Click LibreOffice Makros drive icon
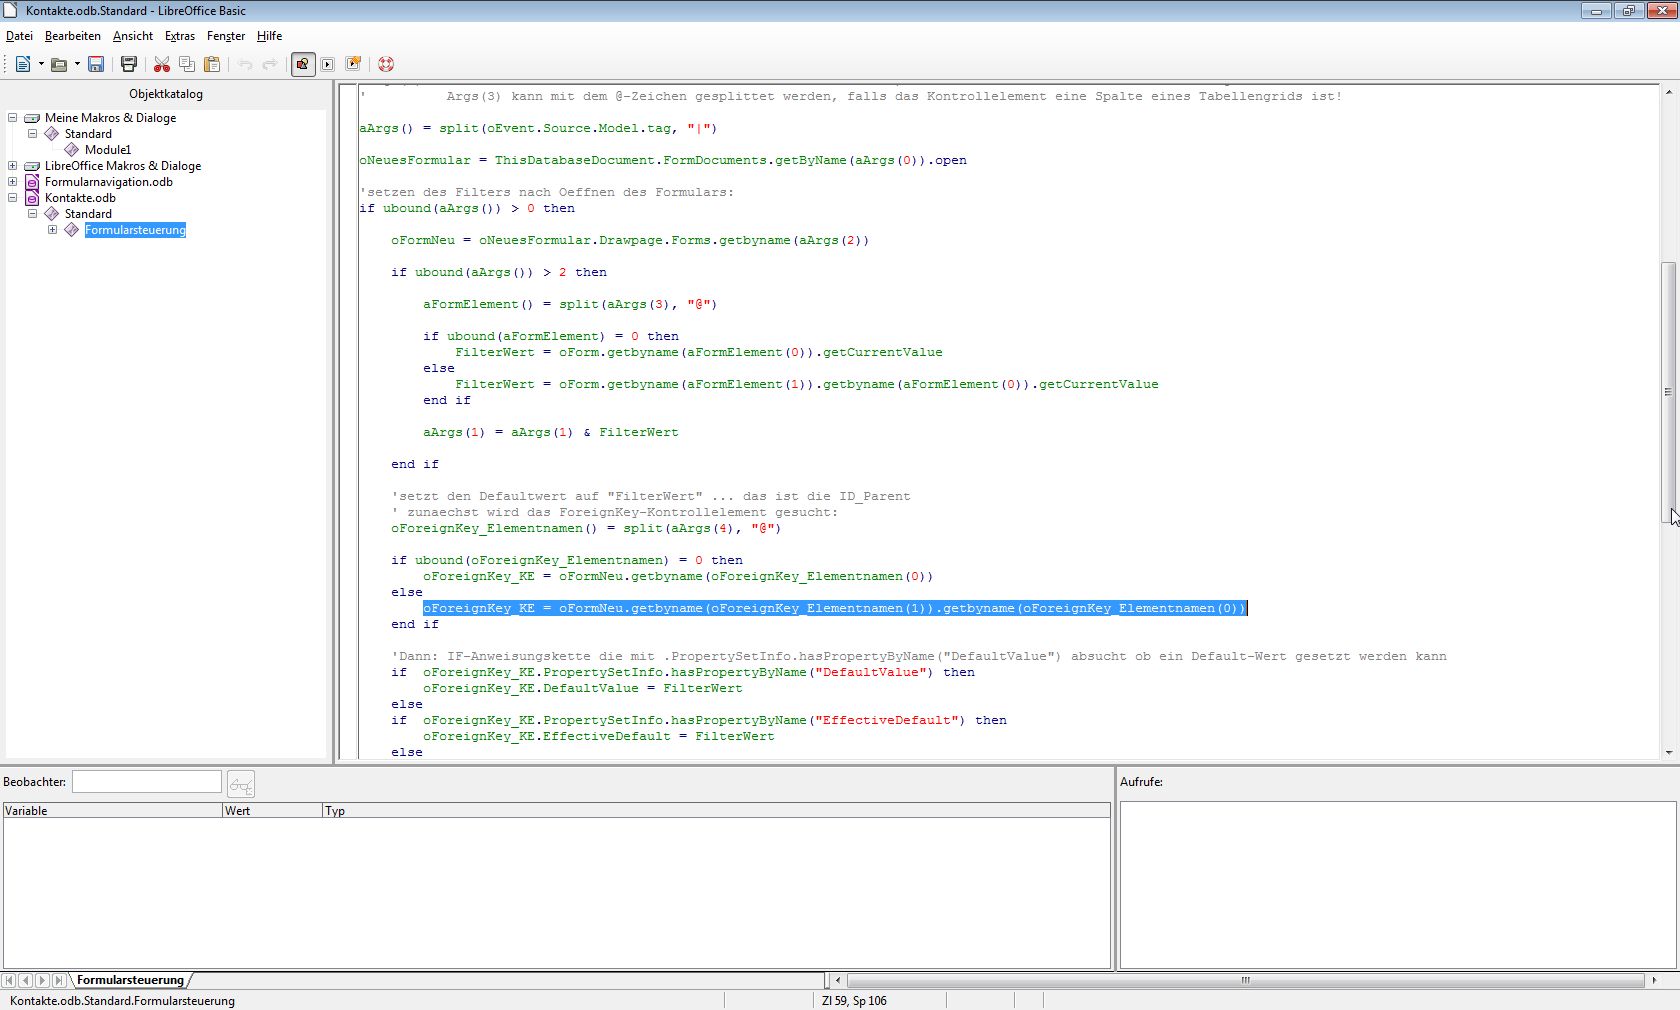The width and height of the screenshot is (1680, 1010). [32, 166]
